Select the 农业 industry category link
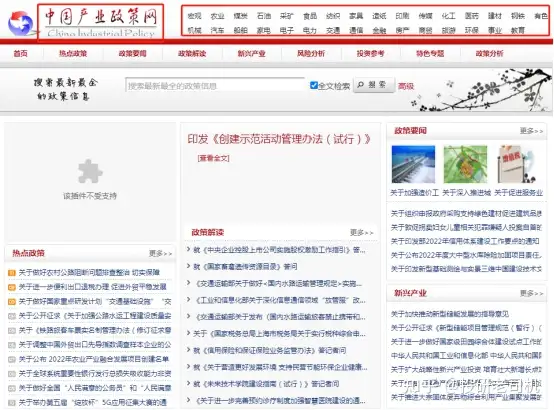 pos(217,16)
